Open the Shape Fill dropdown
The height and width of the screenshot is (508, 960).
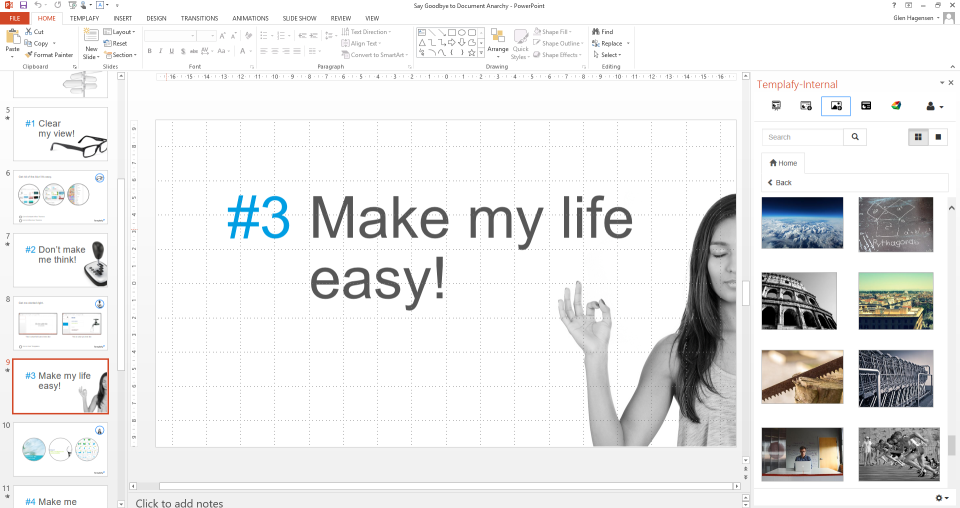coord(552,32)
